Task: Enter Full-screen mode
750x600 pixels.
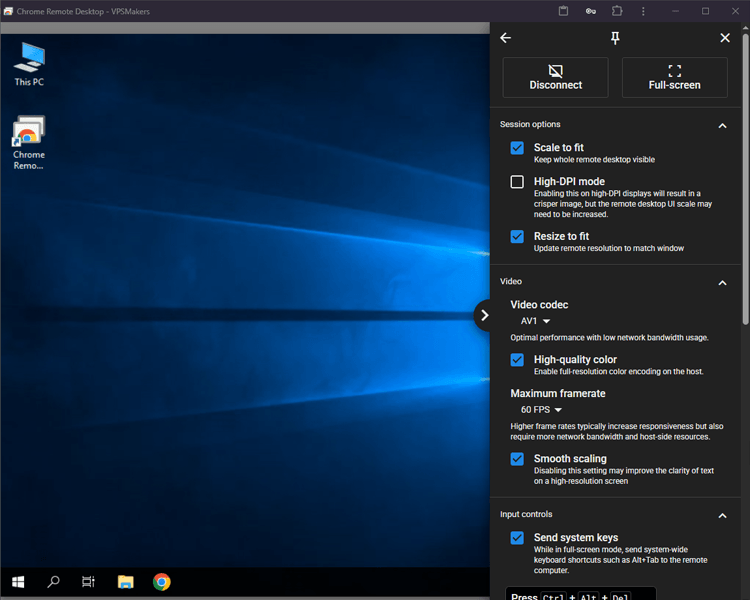Action: [674, 78]
